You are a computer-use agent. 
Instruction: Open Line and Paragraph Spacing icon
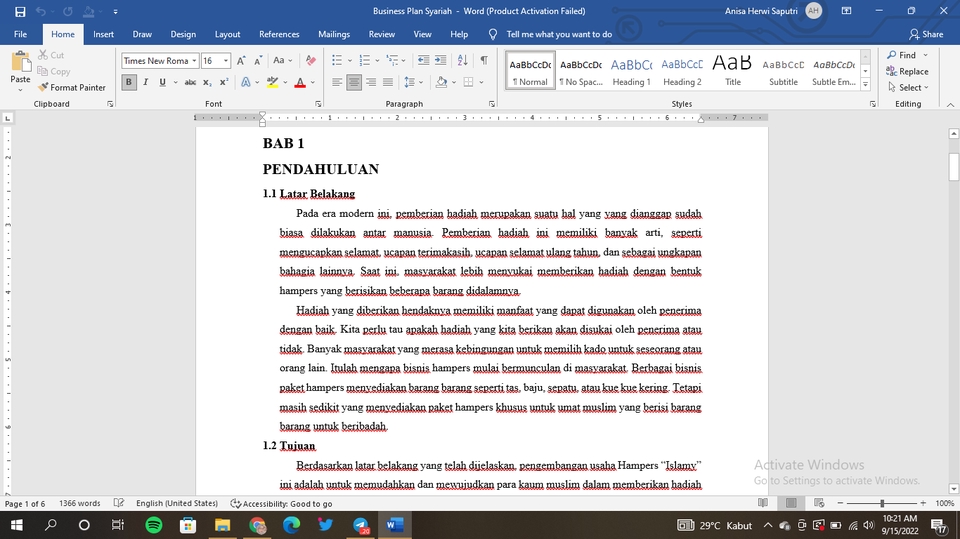[x=410, y=82]
